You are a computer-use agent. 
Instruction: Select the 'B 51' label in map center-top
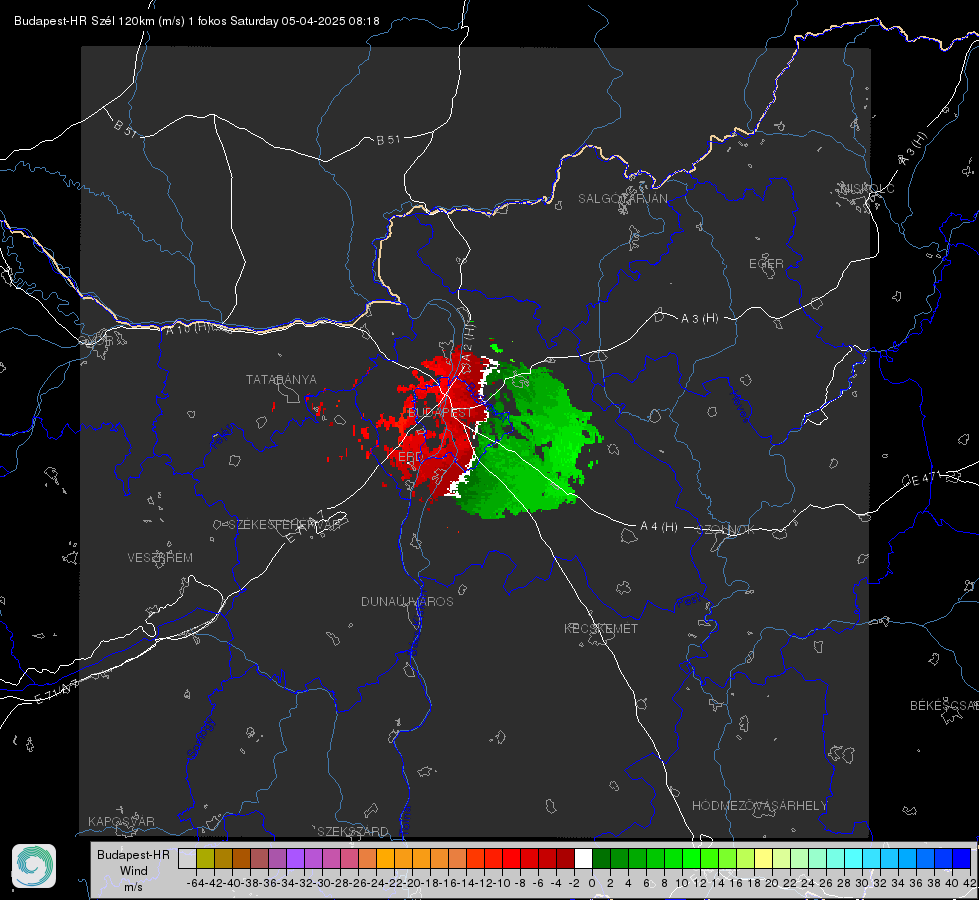tap(388, 140)
